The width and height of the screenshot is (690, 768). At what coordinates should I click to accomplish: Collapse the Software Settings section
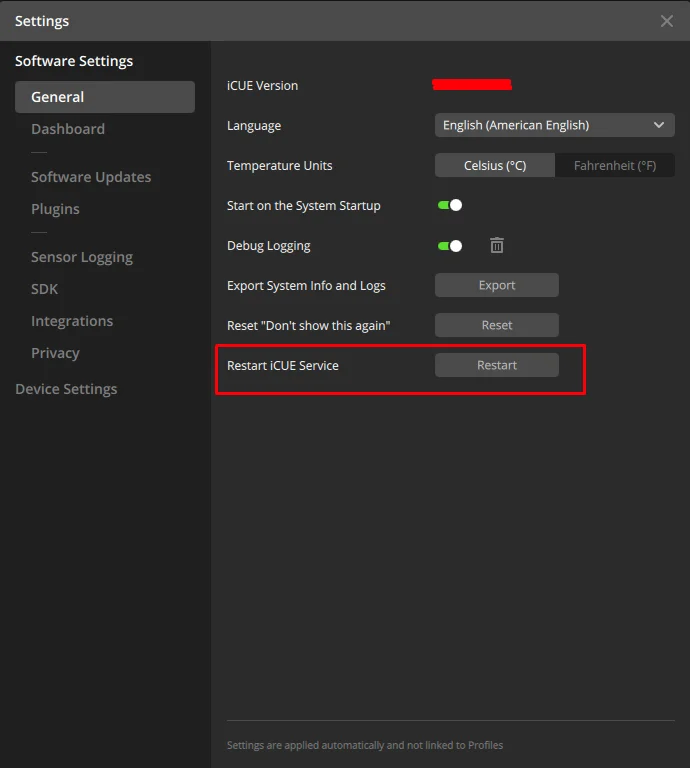(74, 61)
